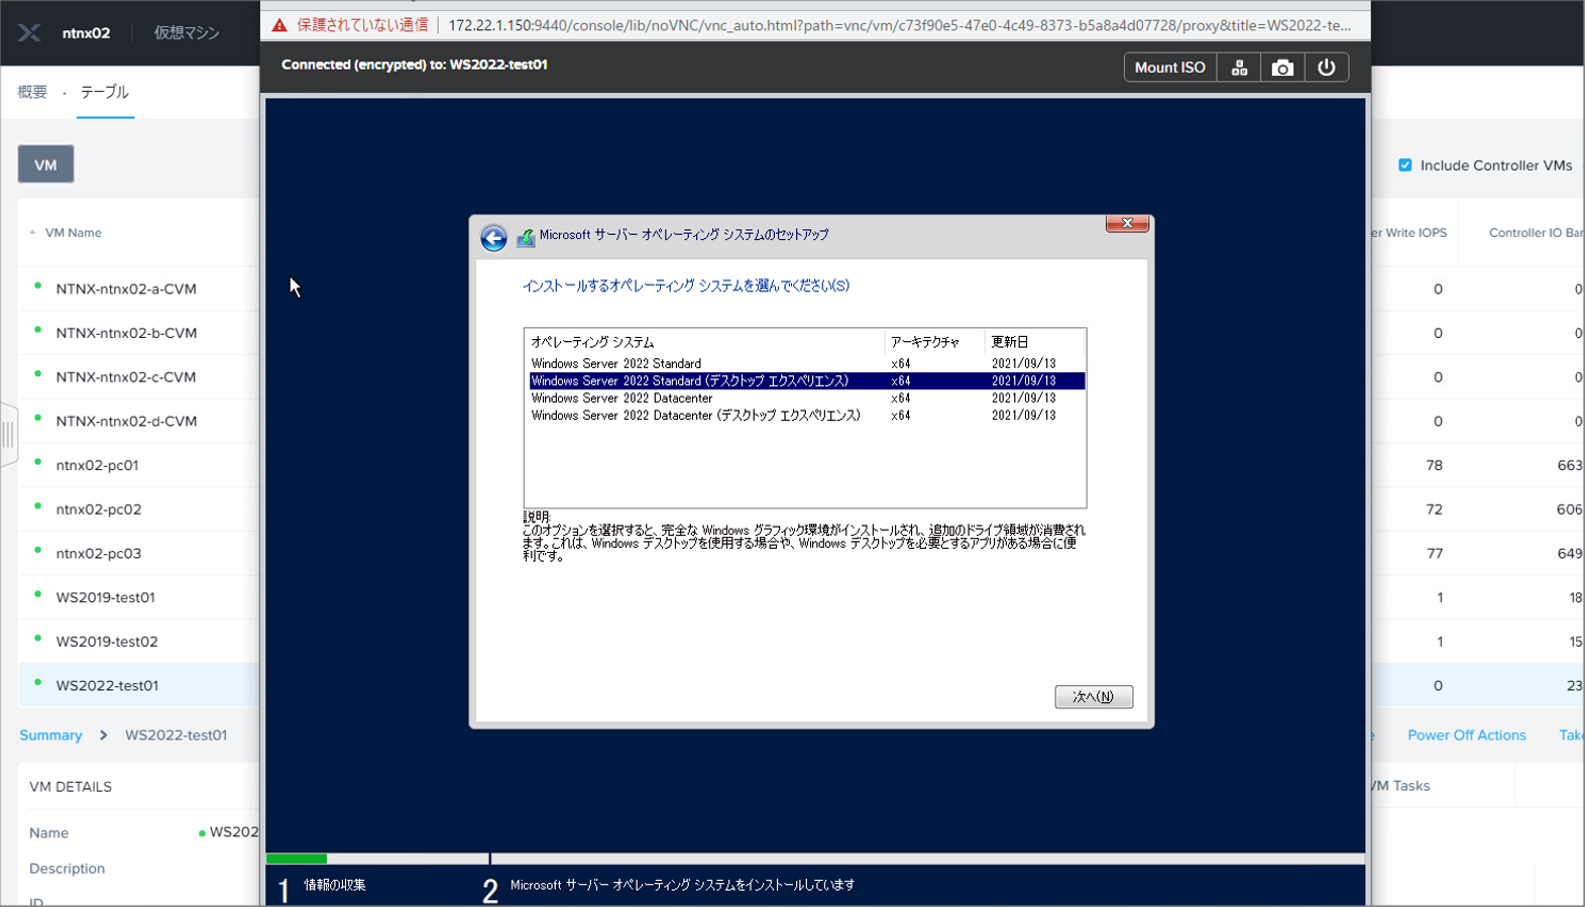The width and height of the screenshot is (1585, 907).
Task: Click step 2 installing operating system label
Action: 682,885
